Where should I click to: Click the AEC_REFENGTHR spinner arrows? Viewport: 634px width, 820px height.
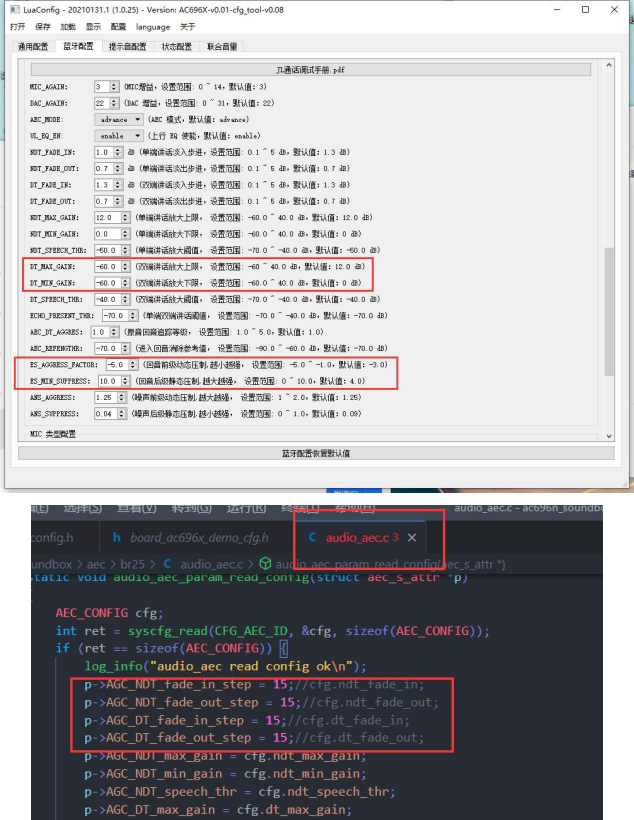126,348
